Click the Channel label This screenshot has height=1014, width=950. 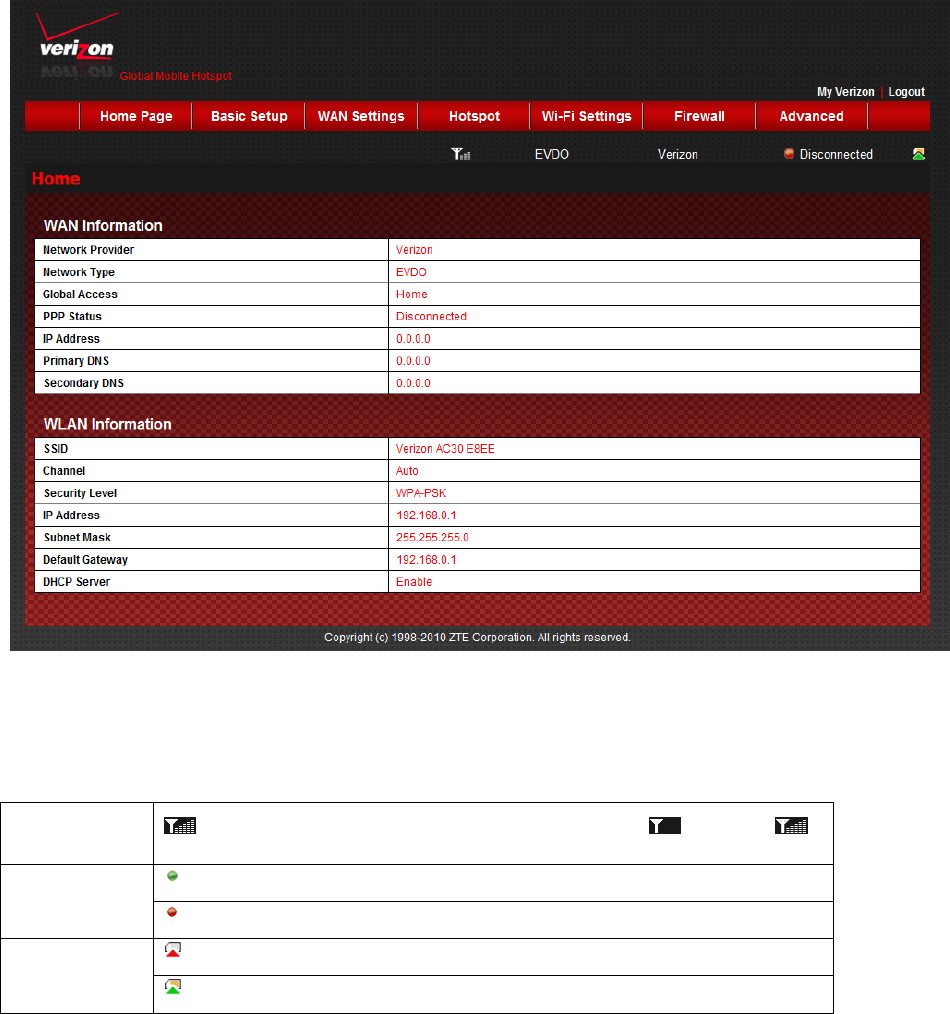point(64,471)
